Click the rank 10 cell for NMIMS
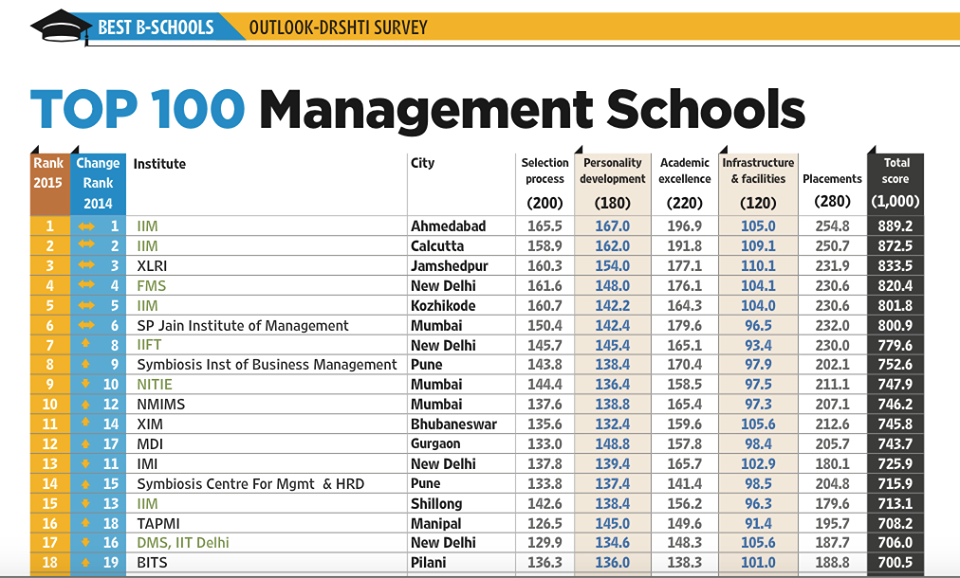The width and height of the screenshot is (960, 578). click(x=50, y=405)
